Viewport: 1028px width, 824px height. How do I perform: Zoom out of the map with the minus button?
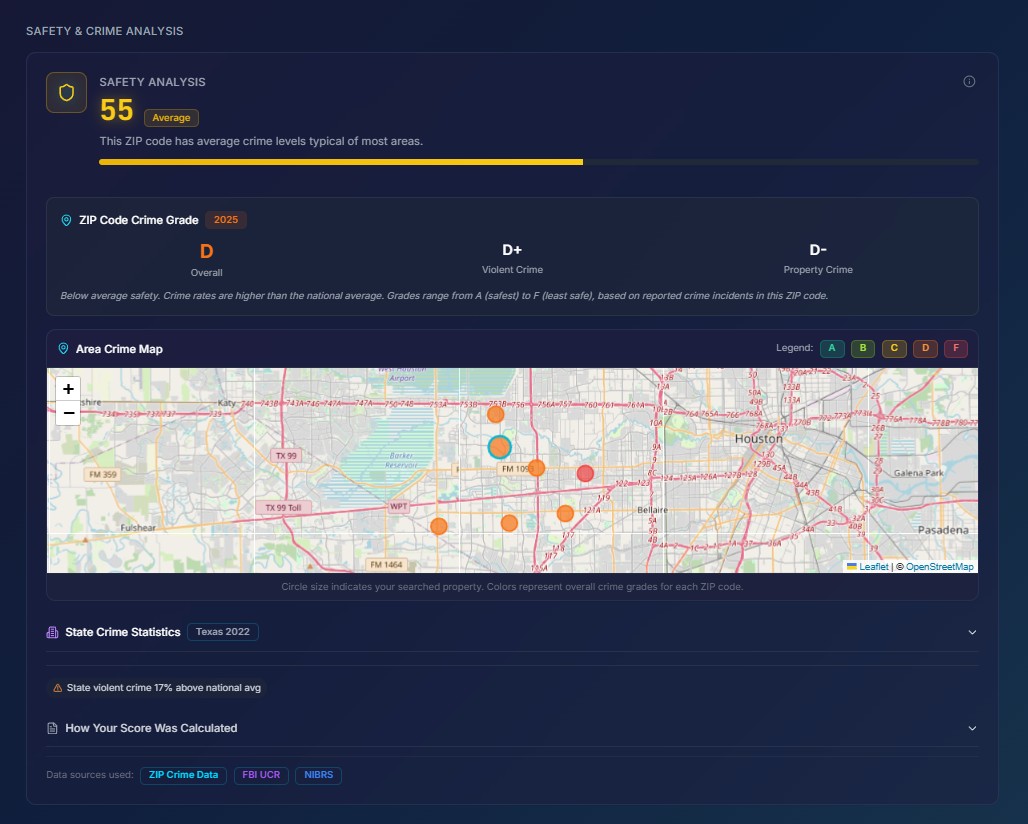click(x=67, y=412)
